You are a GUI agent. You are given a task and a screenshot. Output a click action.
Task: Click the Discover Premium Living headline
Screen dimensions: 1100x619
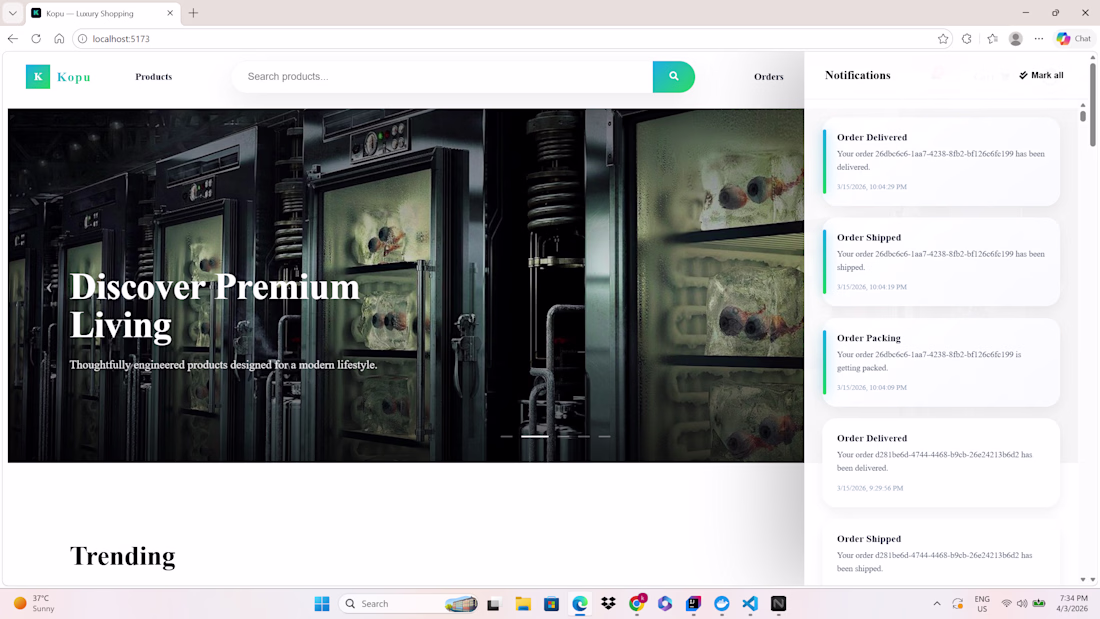215,305
